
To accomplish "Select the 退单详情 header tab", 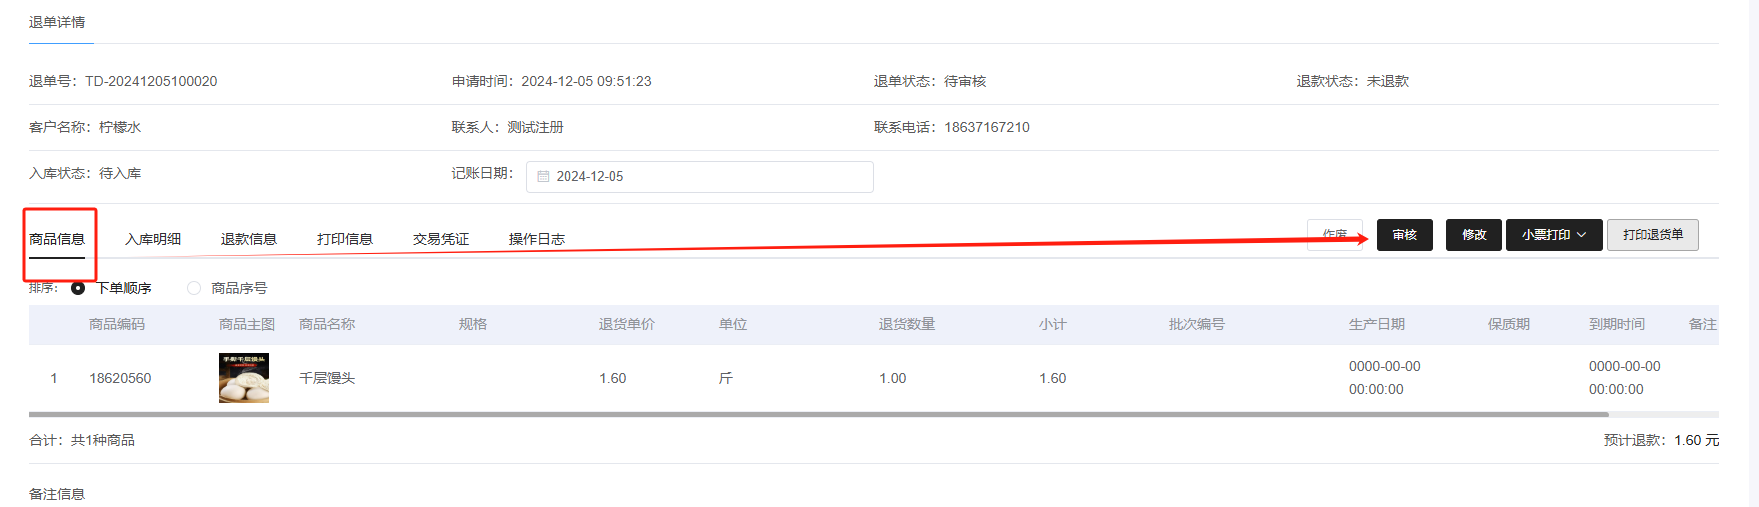I will point(57,22).
